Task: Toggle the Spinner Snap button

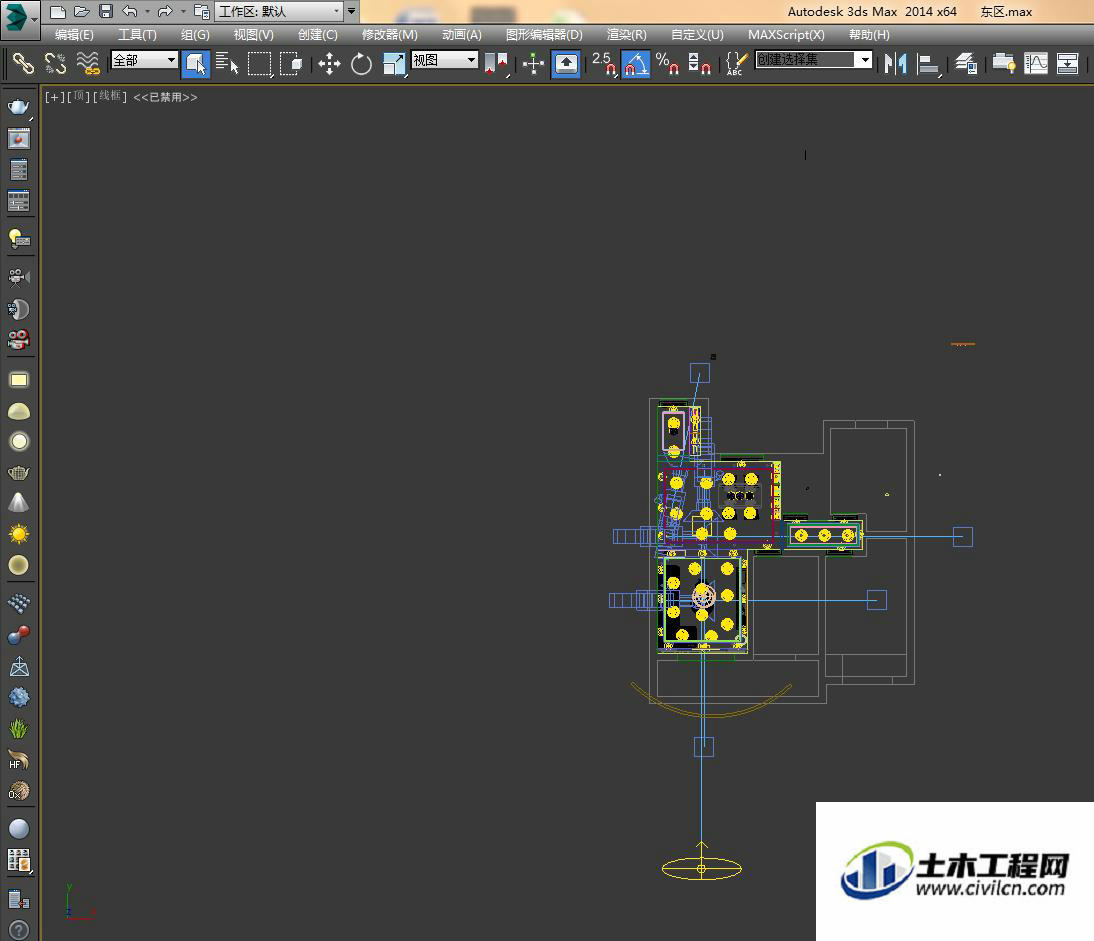Action: [700, 63]
